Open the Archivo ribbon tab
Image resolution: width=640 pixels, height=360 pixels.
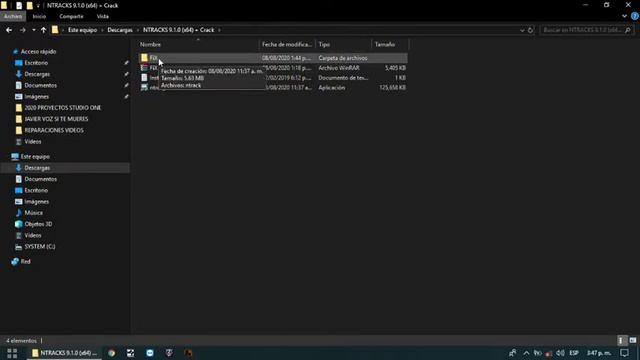click(x=13, y=16)
